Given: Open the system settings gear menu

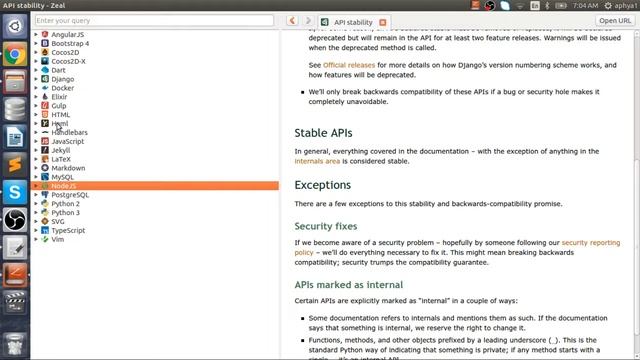Looking at the screenshot, I should 608,5.
